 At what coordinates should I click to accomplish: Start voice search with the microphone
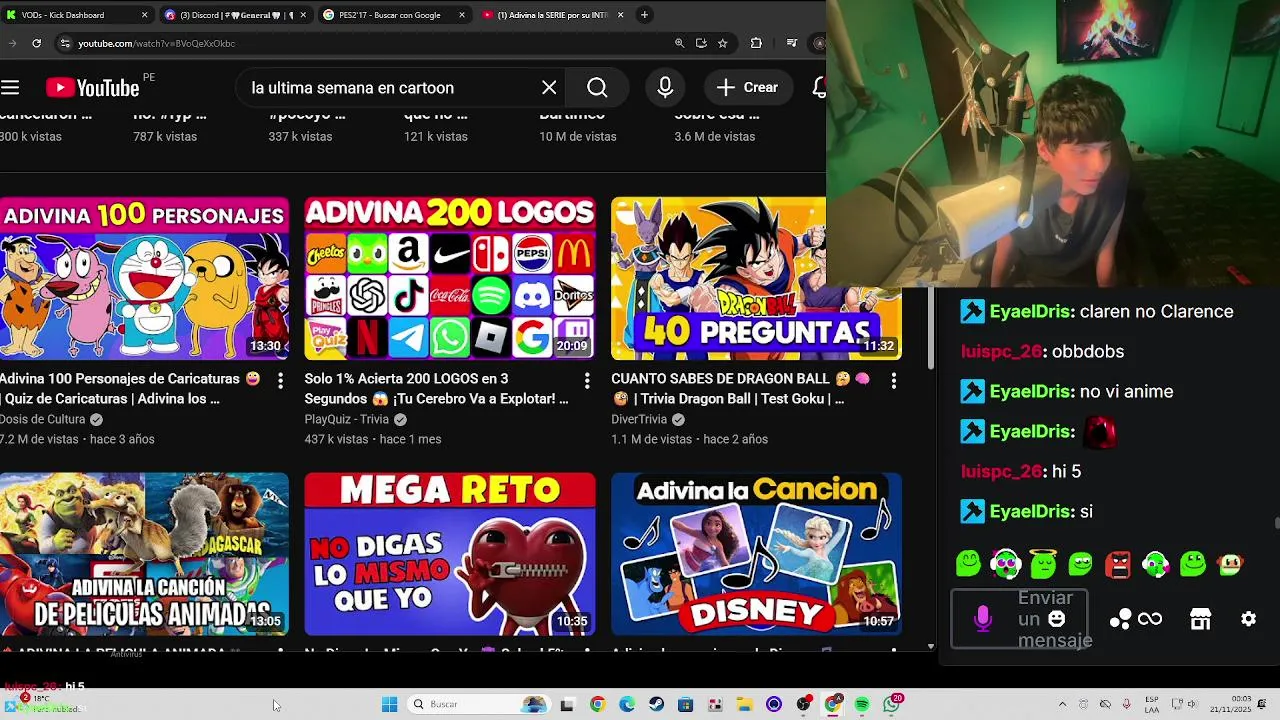click(665, 88)
